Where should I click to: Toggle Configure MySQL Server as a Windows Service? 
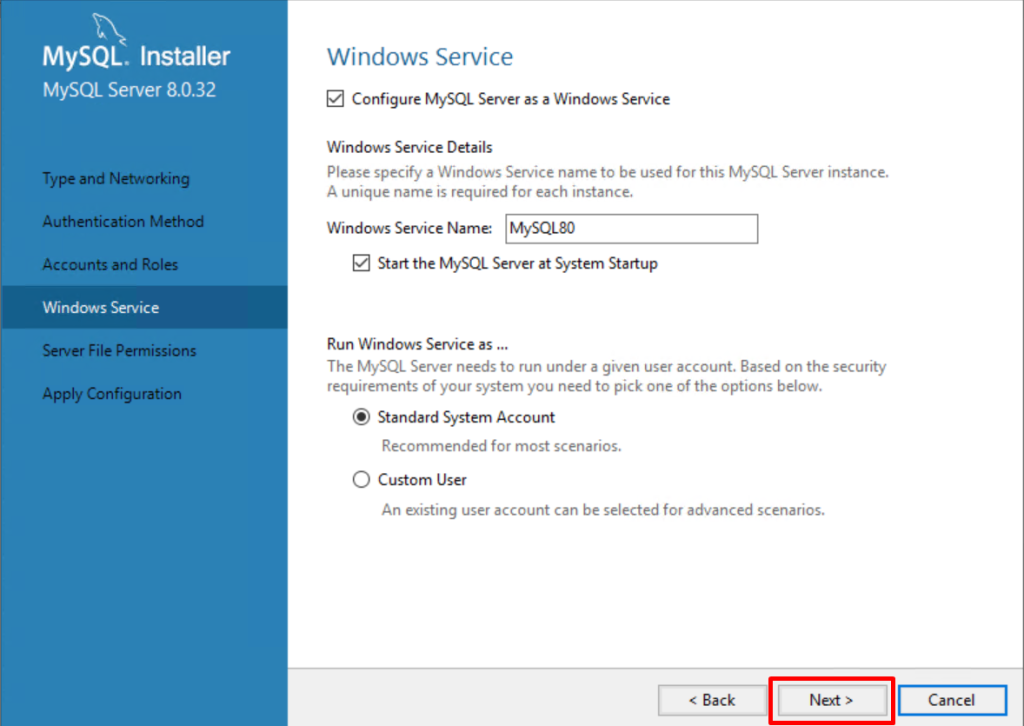click(x=335, y=99)
